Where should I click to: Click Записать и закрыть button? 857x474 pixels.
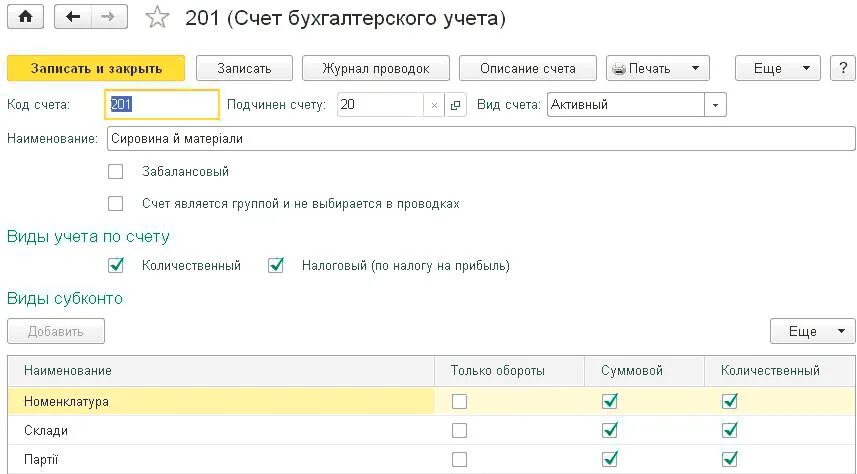tap(96, 68)
